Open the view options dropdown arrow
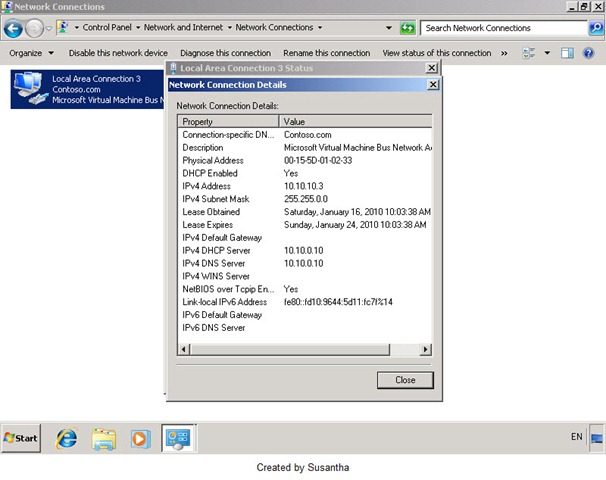 click(x=547, y=53)
